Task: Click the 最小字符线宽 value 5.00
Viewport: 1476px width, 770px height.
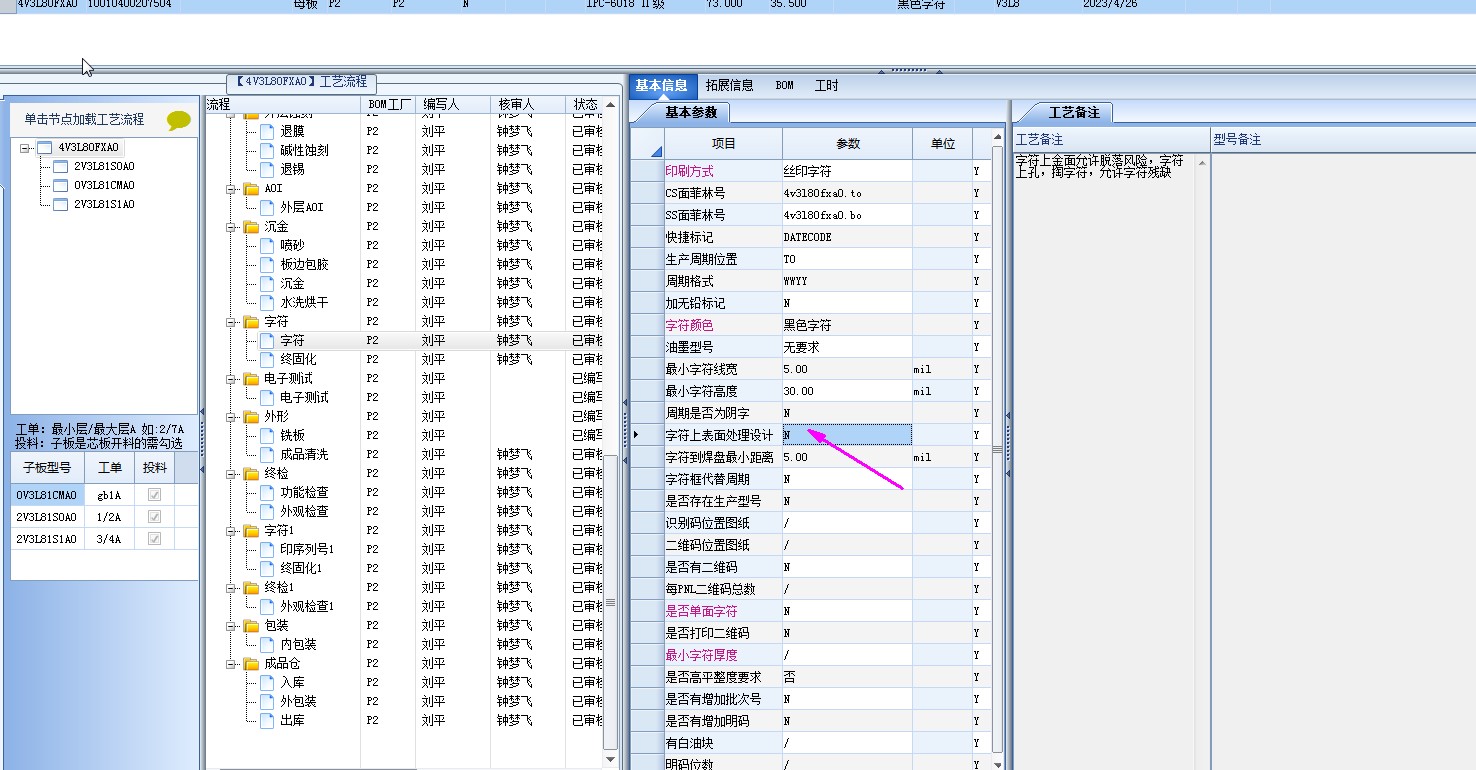Action: (847, 369)
